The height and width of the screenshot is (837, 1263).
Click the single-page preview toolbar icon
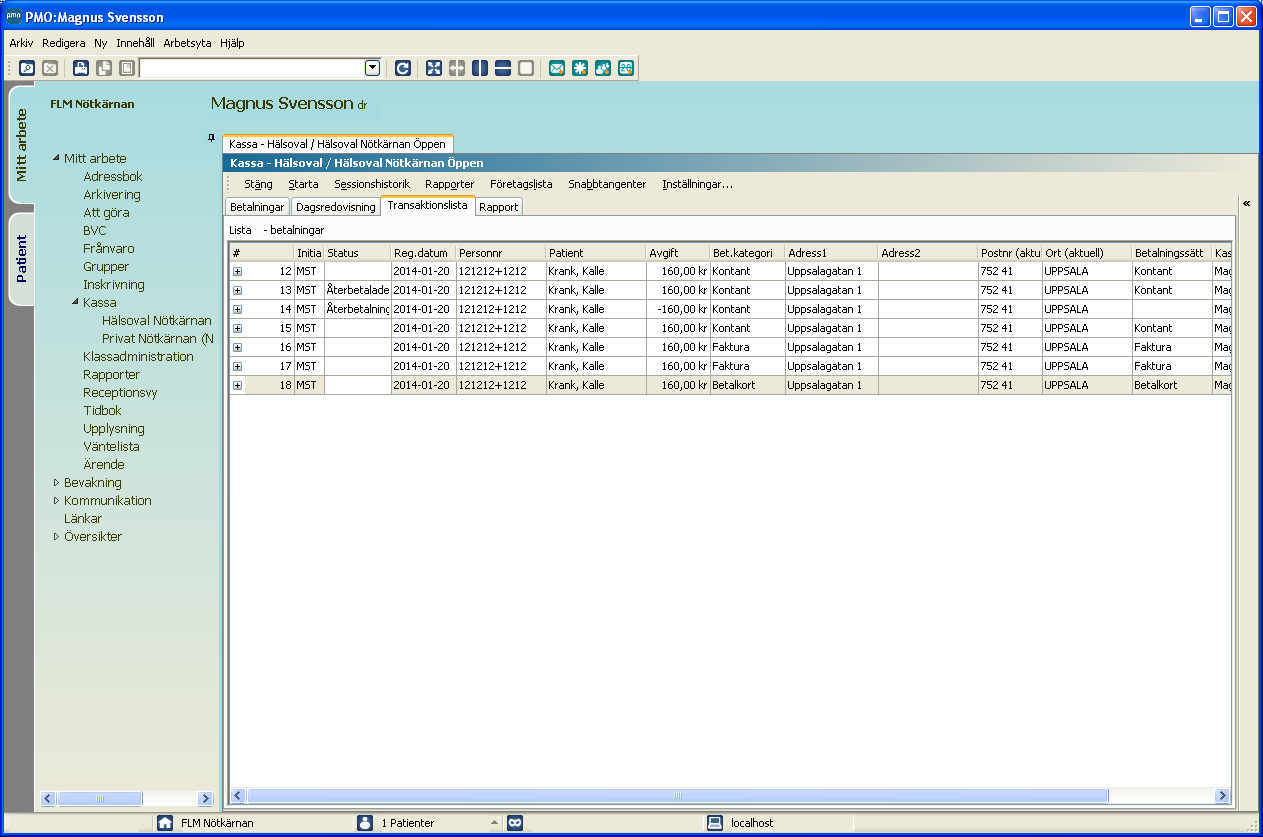pos(126,68)
